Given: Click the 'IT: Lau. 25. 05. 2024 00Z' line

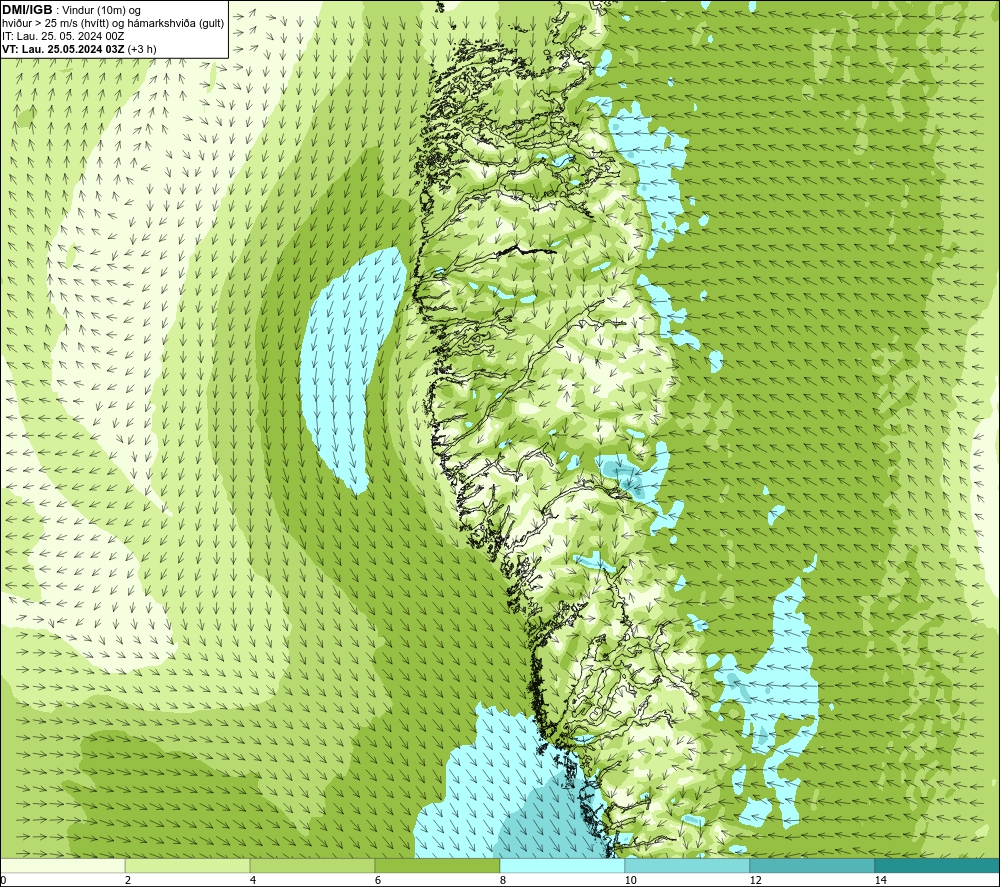Looking at the screenshot, I should (63, 36).
